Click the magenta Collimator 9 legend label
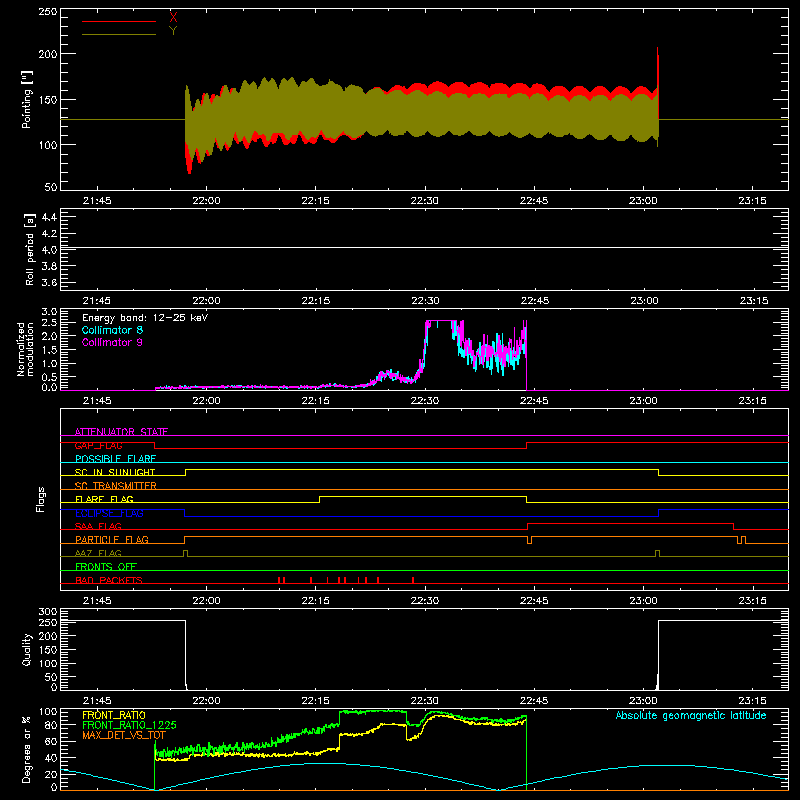The image size is (800, 800). click(112, 342)
